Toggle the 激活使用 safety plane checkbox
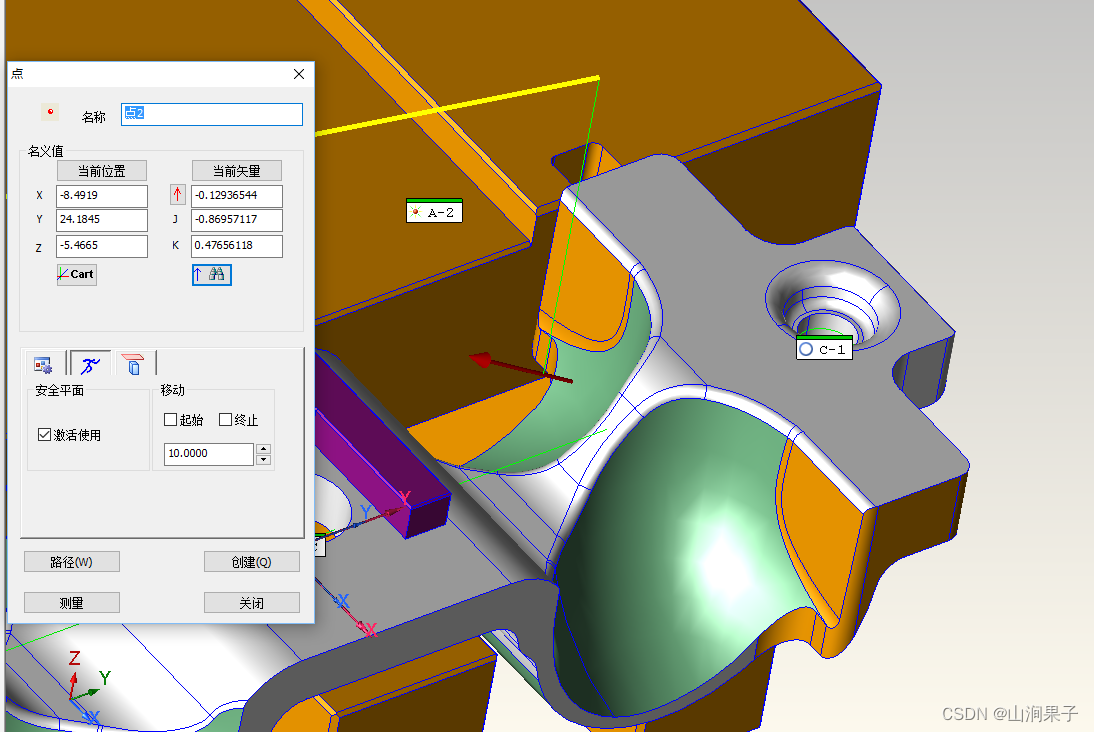 pos(45,435)
